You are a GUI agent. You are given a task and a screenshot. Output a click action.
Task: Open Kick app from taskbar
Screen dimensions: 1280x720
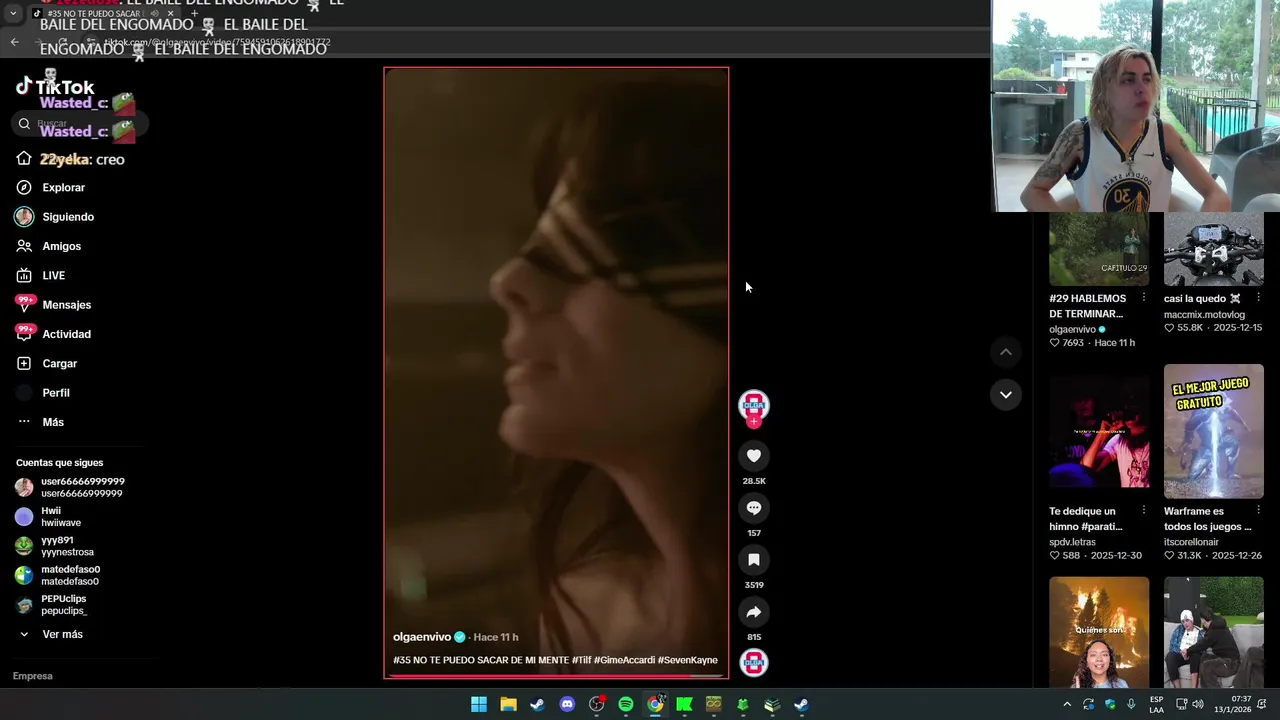pos(684,704)
